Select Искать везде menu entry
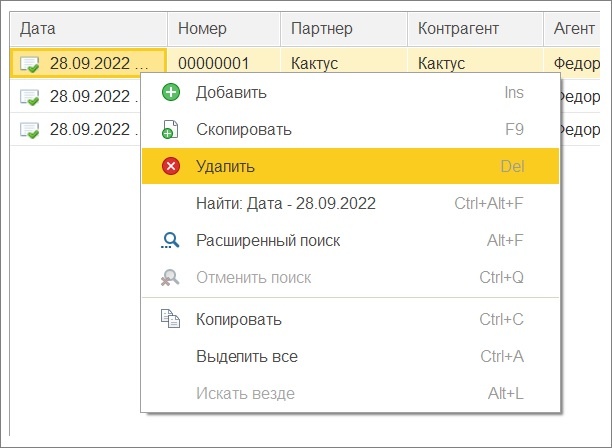This screenshot has height=448, width=612. (350, 393)
